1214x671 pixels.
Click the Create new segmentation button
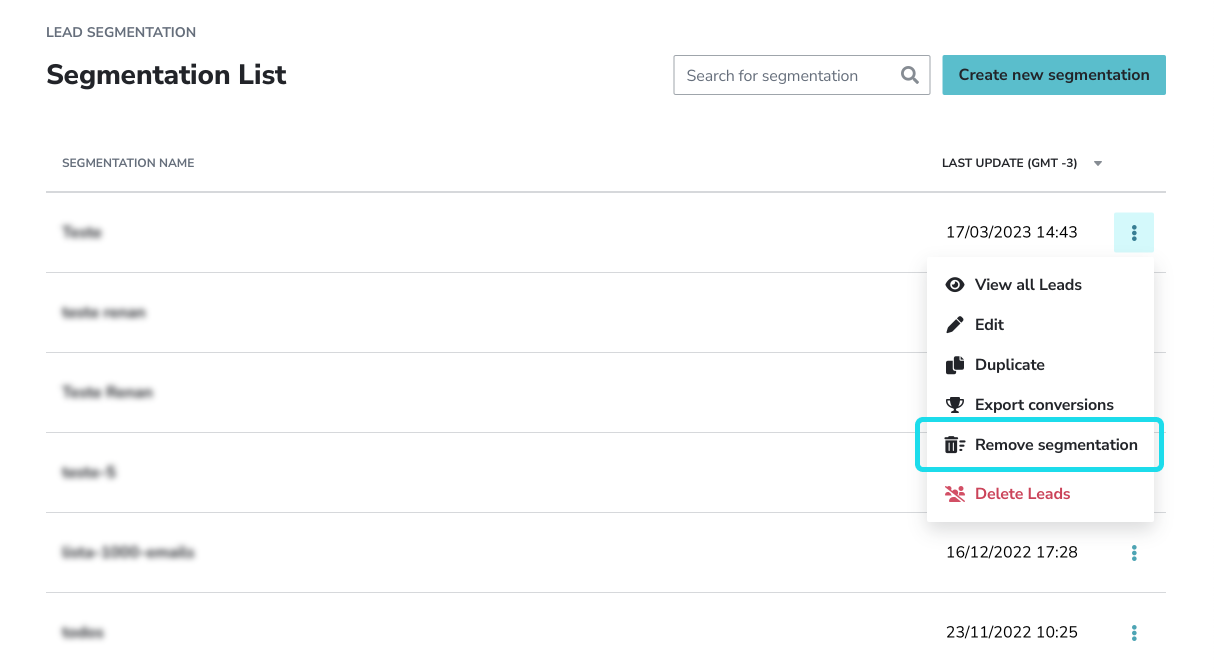click(1053, 75)
